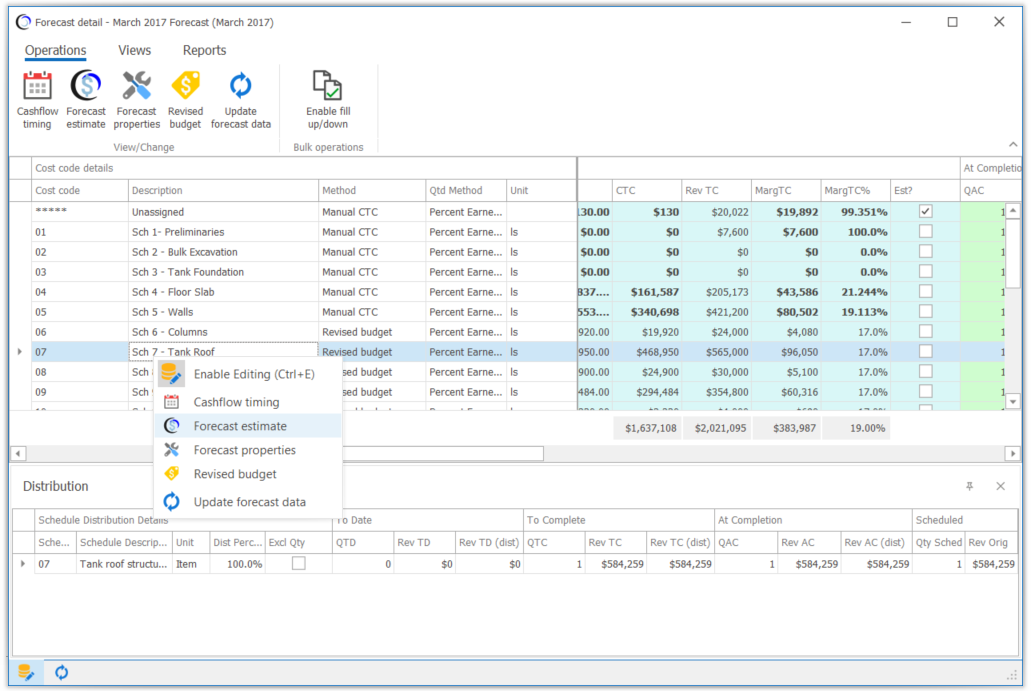The height and width of the screenshot is (691, 1036).
Task: Sort by Description column header
Action: coord(223,190)
